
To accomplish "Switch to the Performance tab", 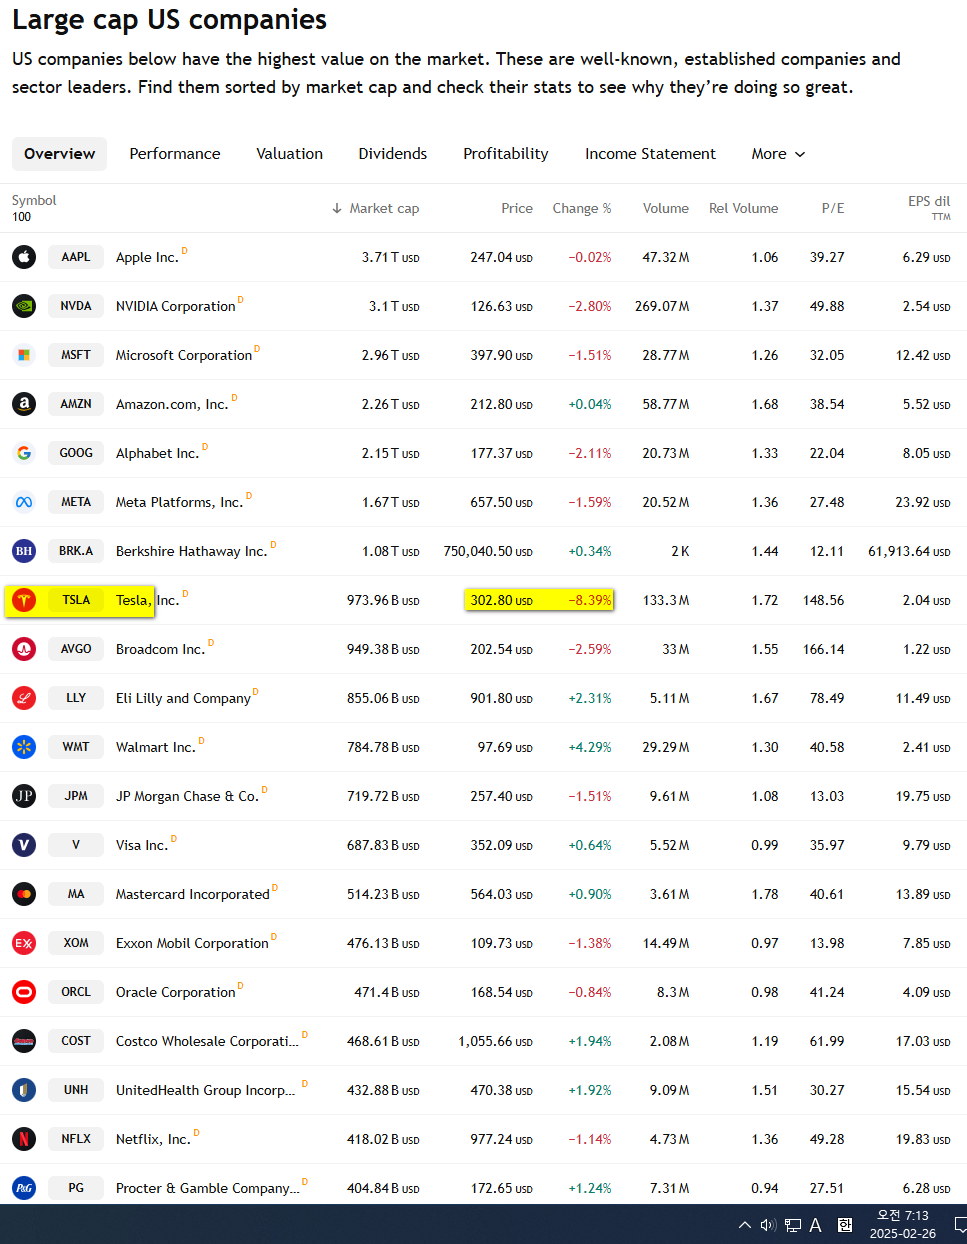I will [x=175, y=154].
